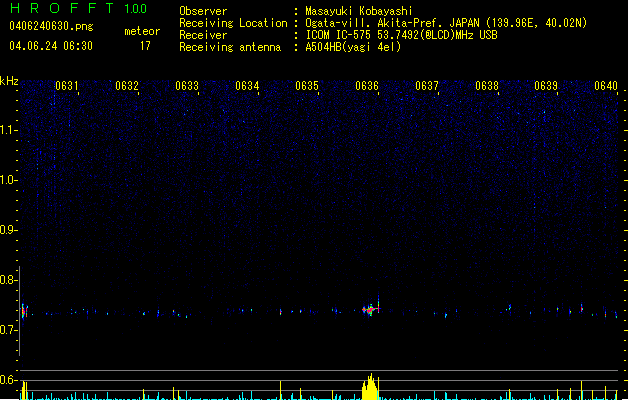This screenshot has height=400, width=629.
Task: Click the 1.1 kHz frequency label
Action: (x=8, y=130)
